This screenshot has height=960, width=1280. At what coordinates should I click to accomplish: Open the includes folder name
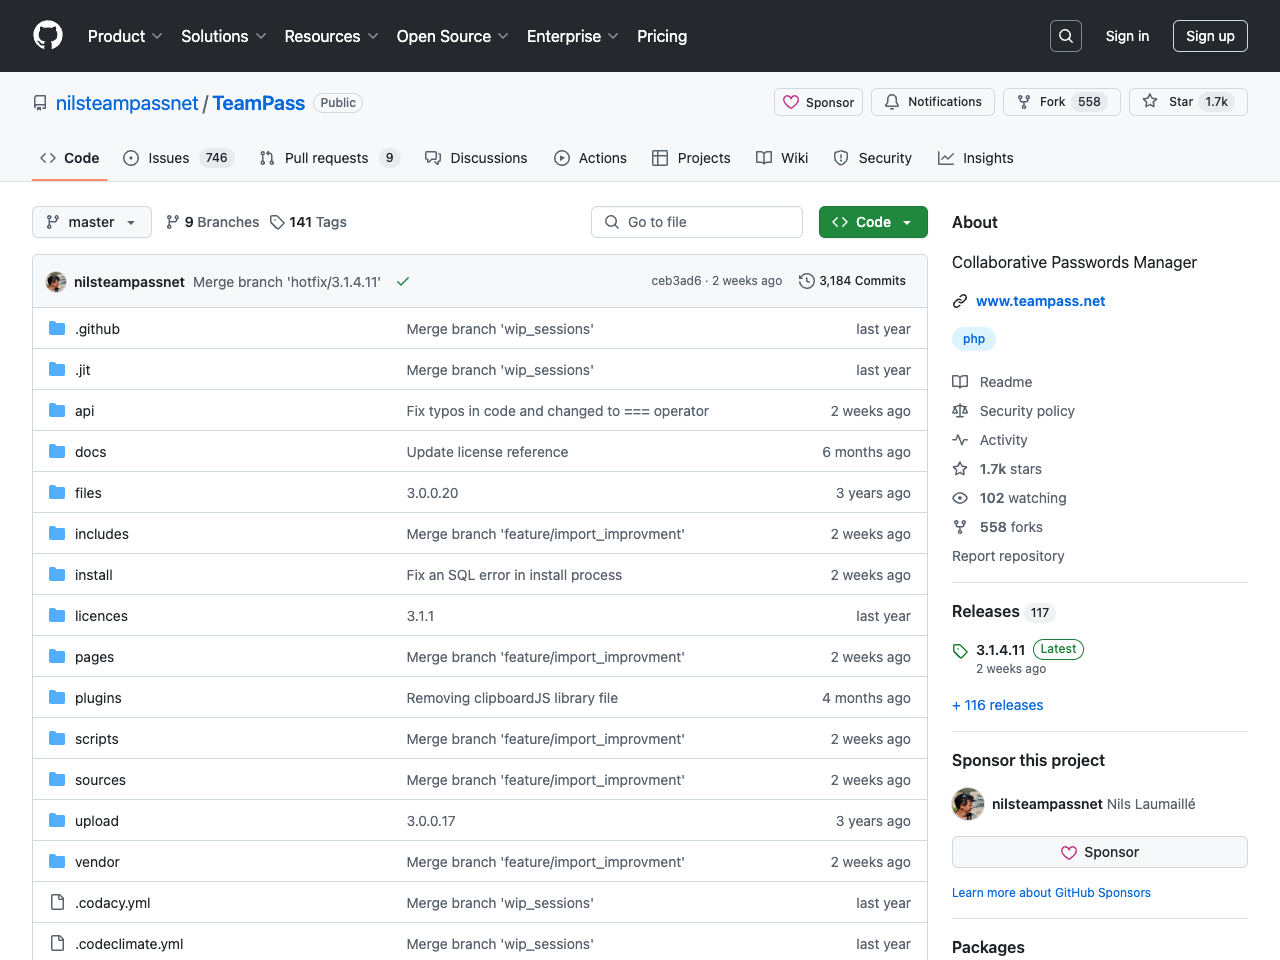pos(102,534)
